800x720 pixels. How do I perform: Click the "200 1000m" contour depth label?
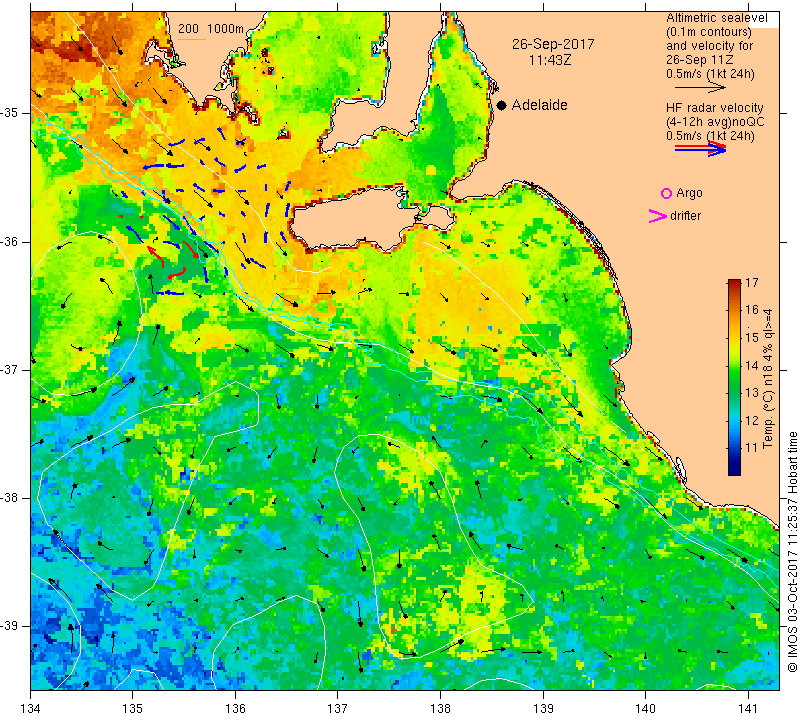point(211,29)
